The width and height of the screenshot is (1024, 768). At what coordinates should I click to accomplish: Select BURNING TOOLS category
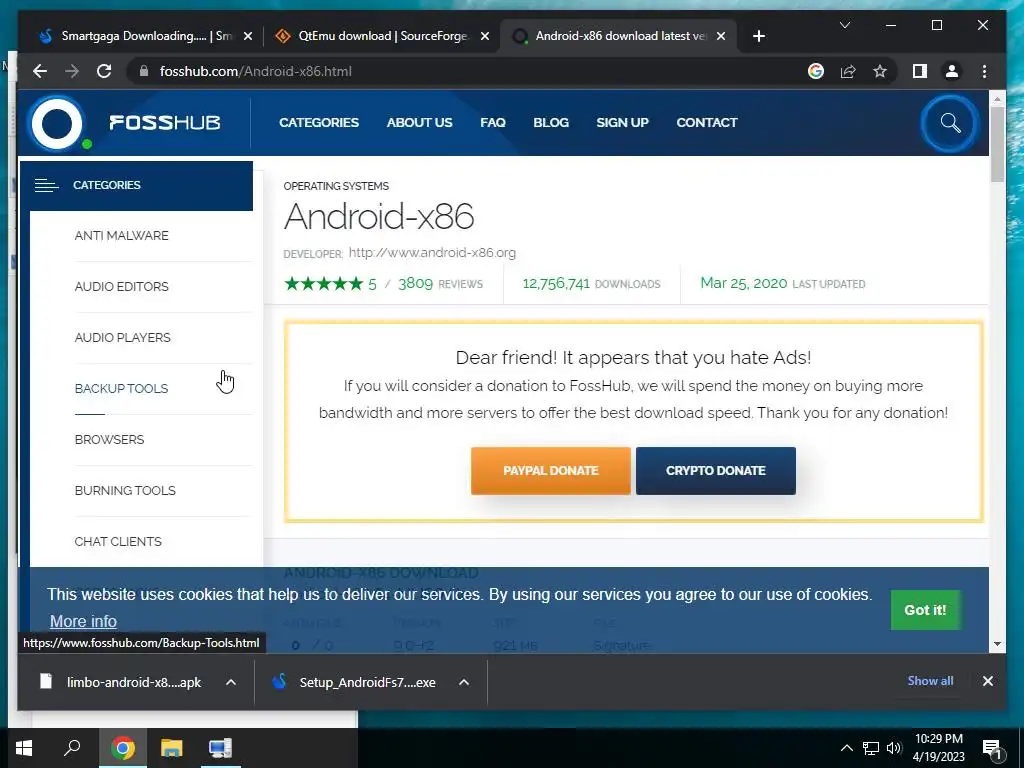point(125,490)
